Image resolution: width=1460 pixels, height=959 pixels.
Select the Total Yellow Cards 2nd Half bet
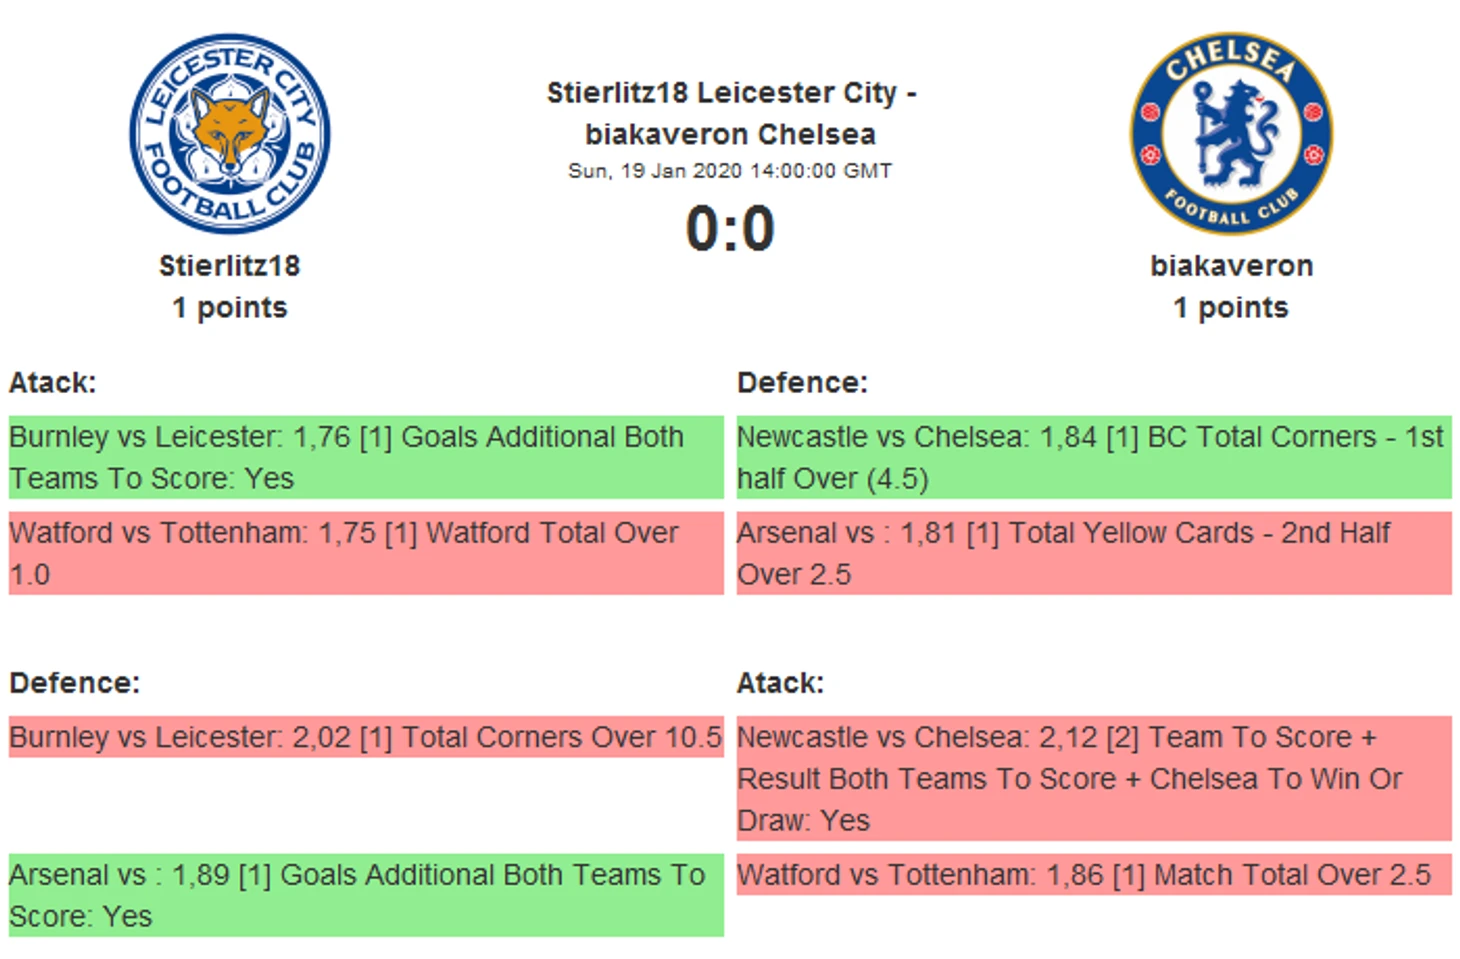pos(1094,553)
